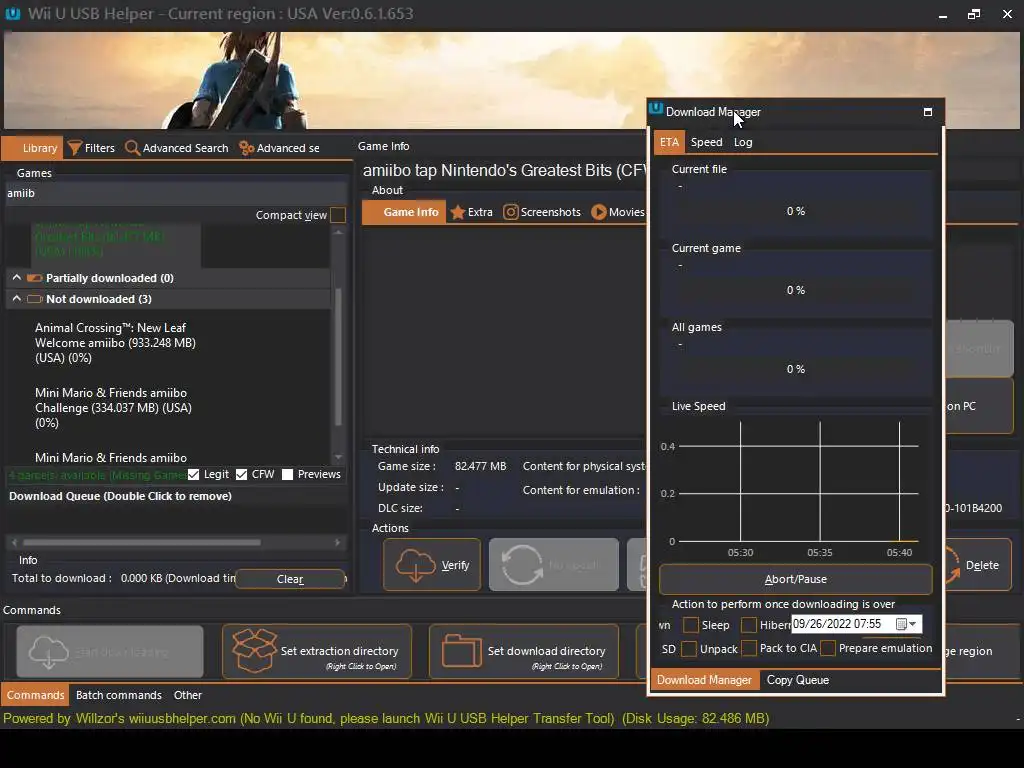Select the bottom Commands tab

coord(35,695)
